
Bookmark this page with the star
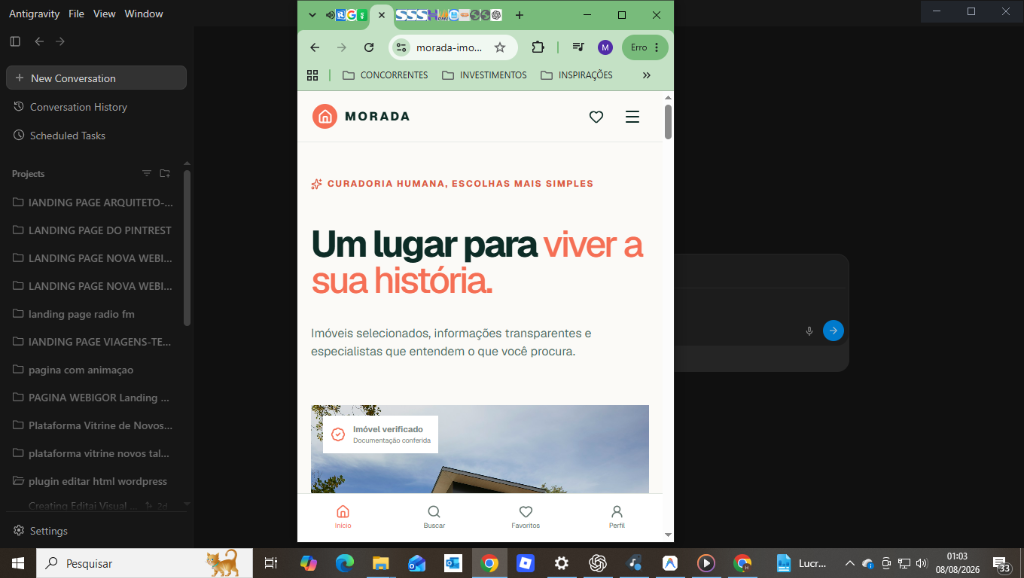click(500, 47)
